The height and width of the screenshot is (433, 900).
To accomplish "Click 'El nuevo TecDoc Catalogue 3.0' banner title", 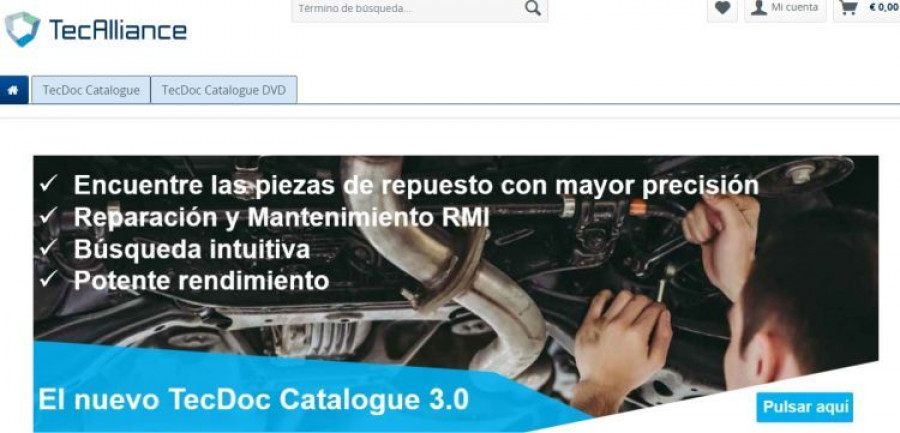I will pos(253,400).
